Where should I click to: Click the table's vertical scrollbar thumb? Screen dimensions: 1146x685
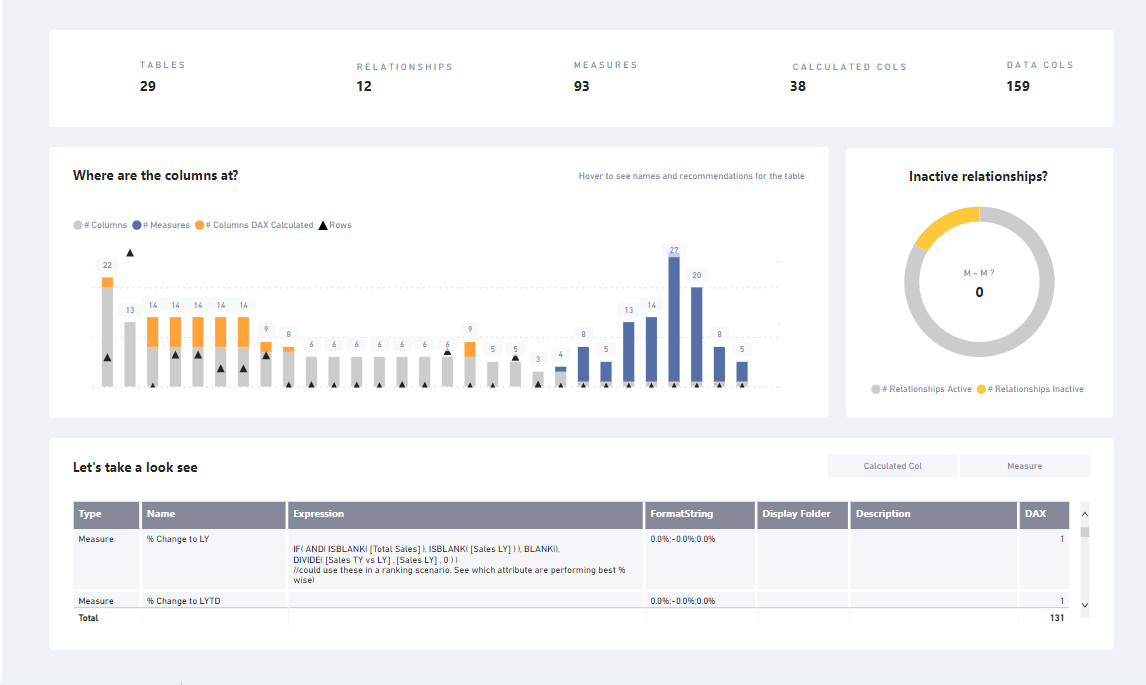pos(1085,531)
